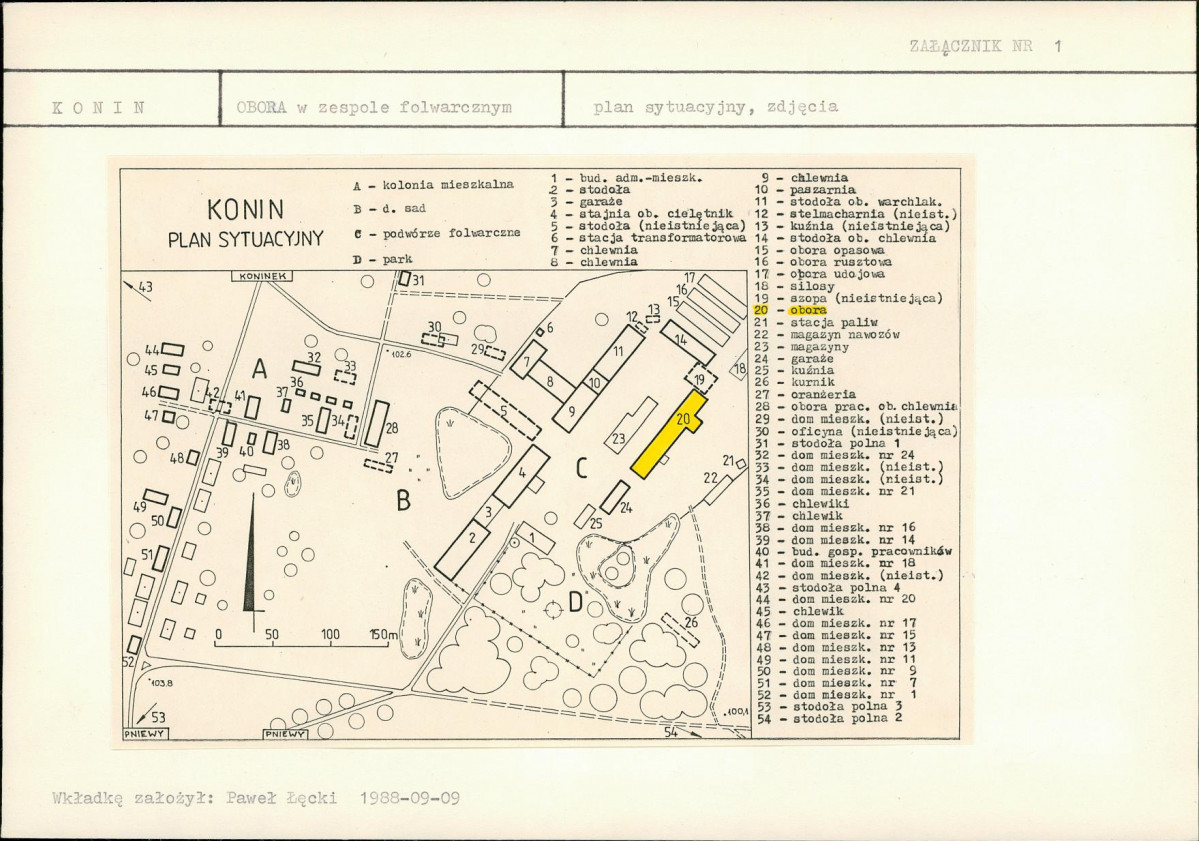This screenshot has height=841, width=1199.
Task: Select legend entry 27 oranżeria
Action: pos(805,395)
